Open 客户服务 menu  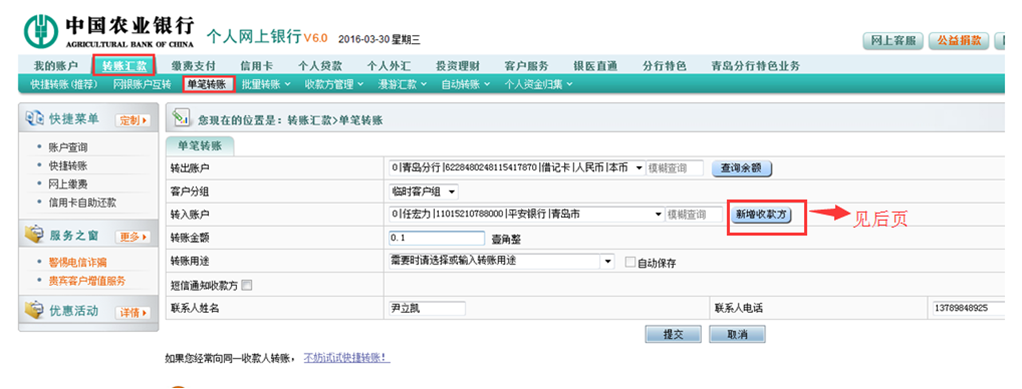tap(526, 66)
